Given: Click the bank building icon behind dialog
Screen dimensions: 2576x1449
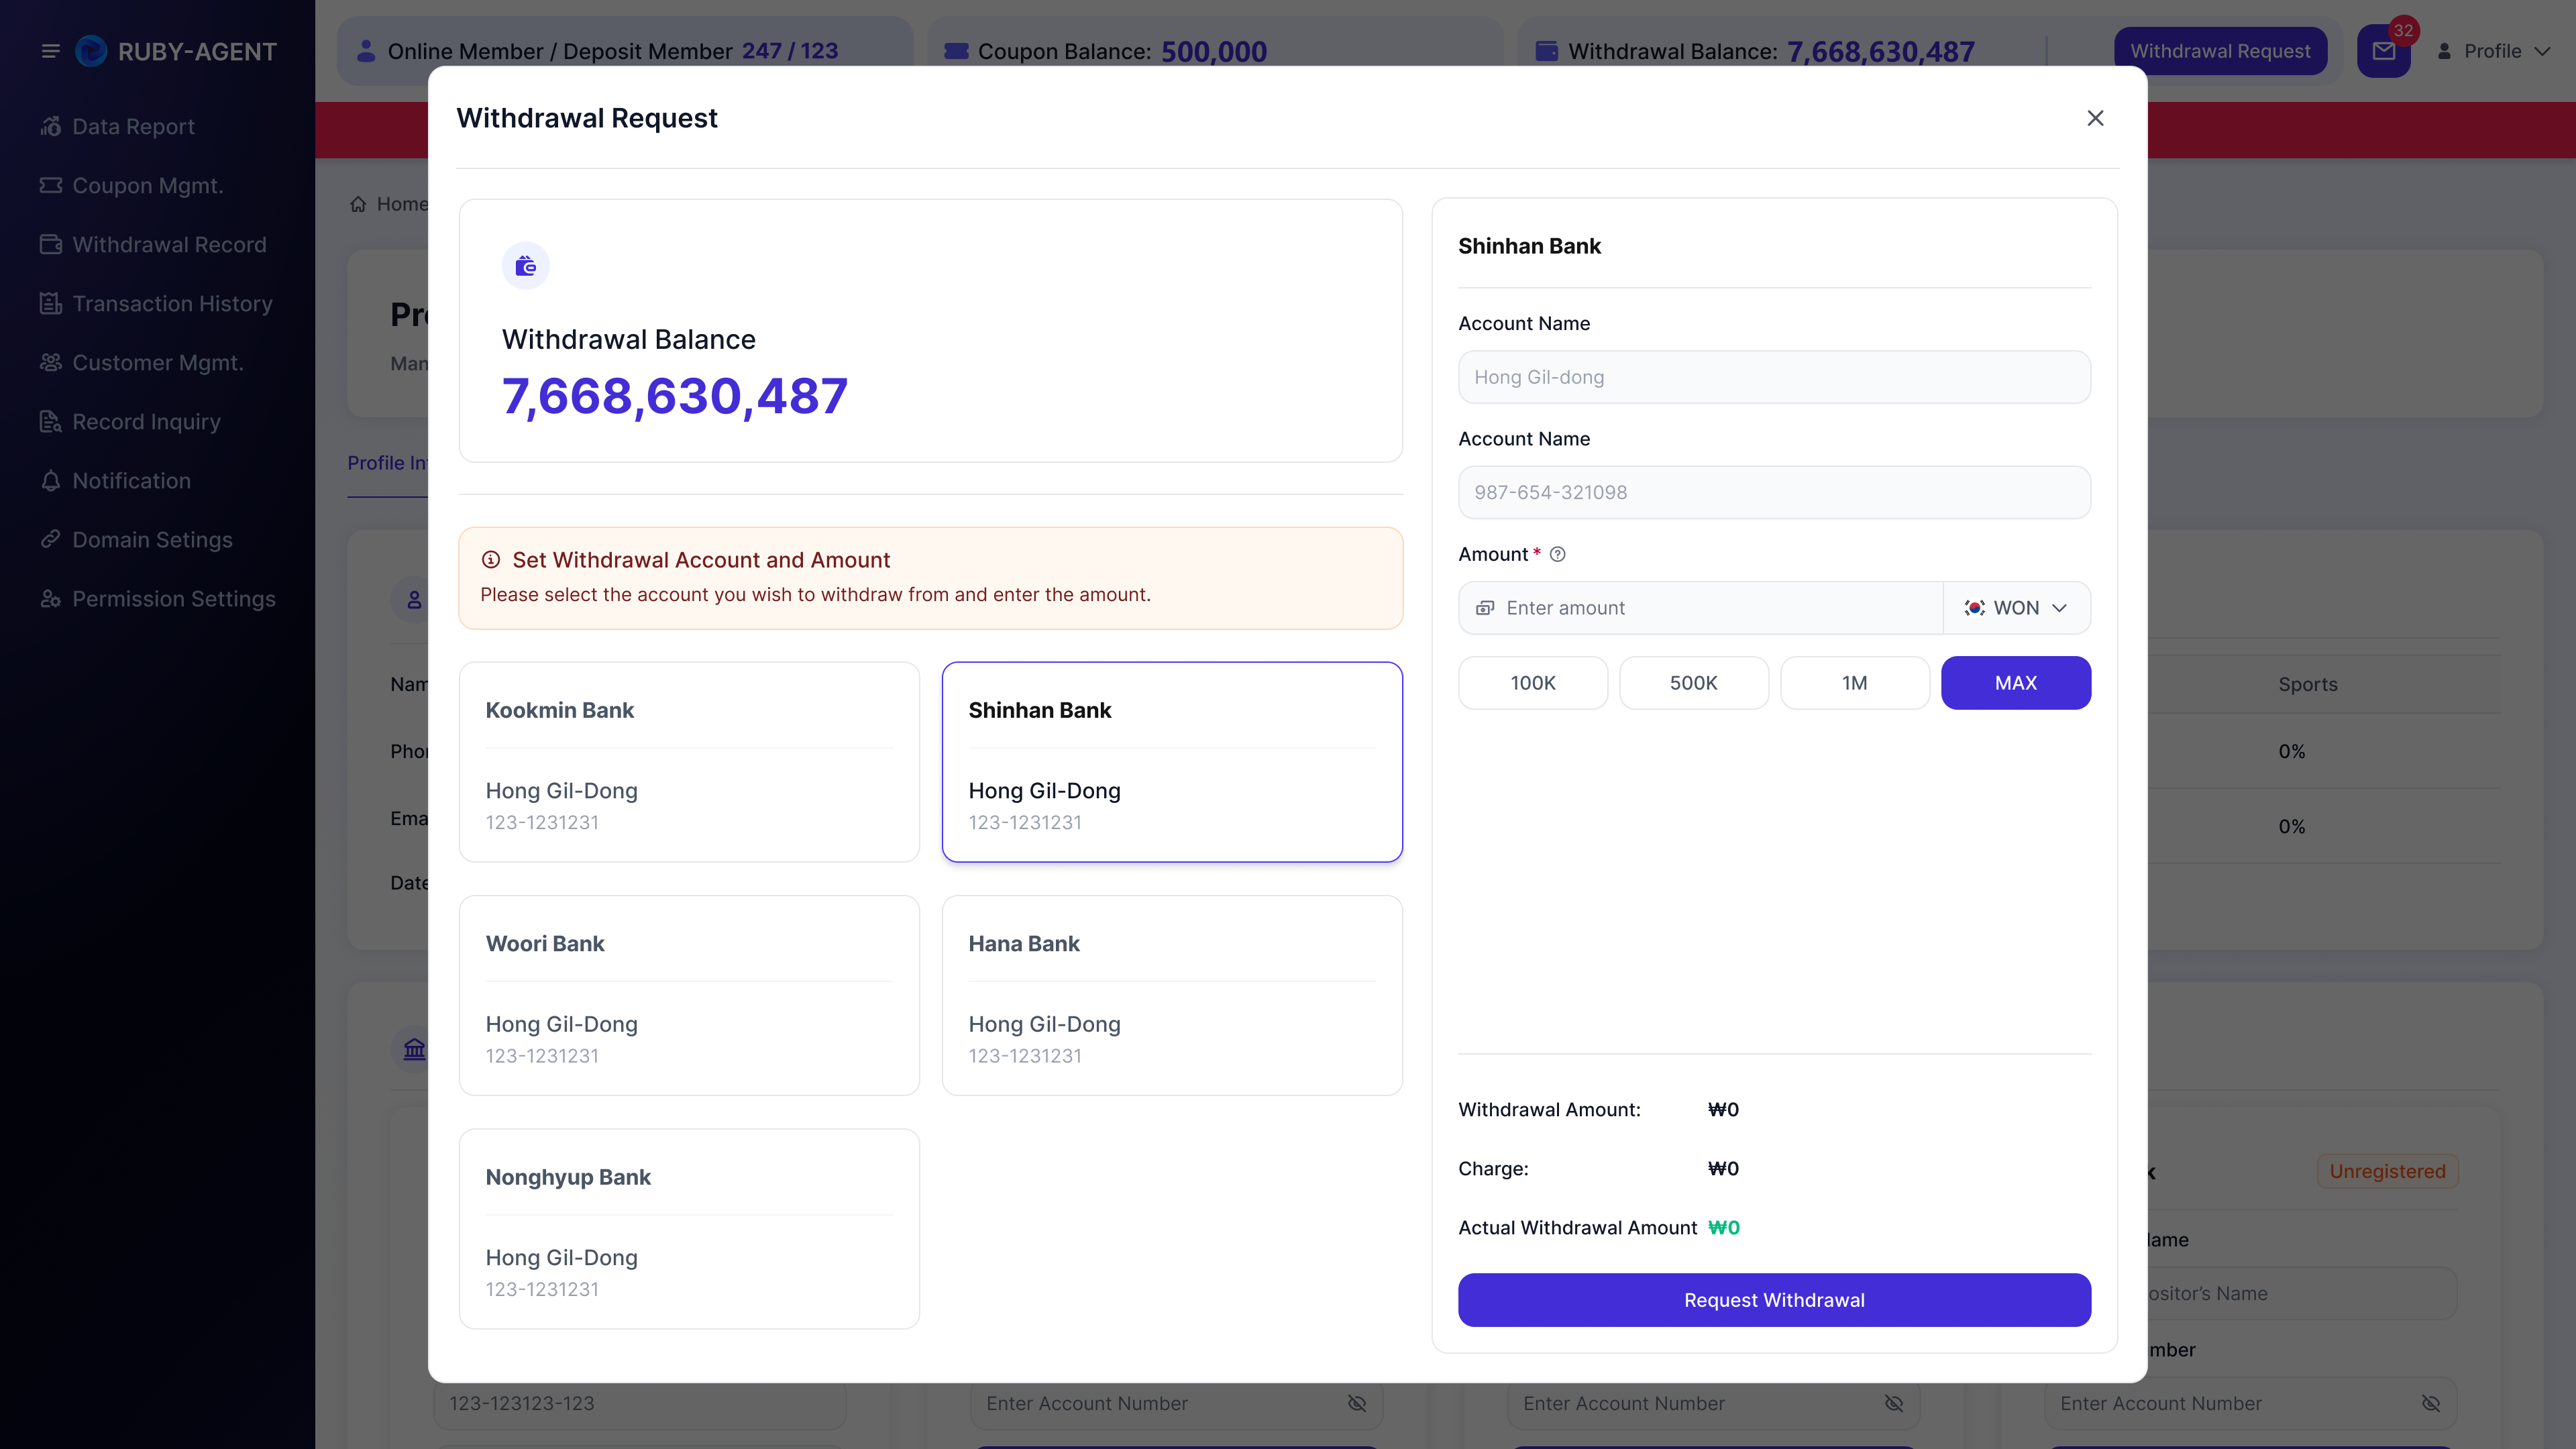Looking at the screenshot, I should 414,1049.
